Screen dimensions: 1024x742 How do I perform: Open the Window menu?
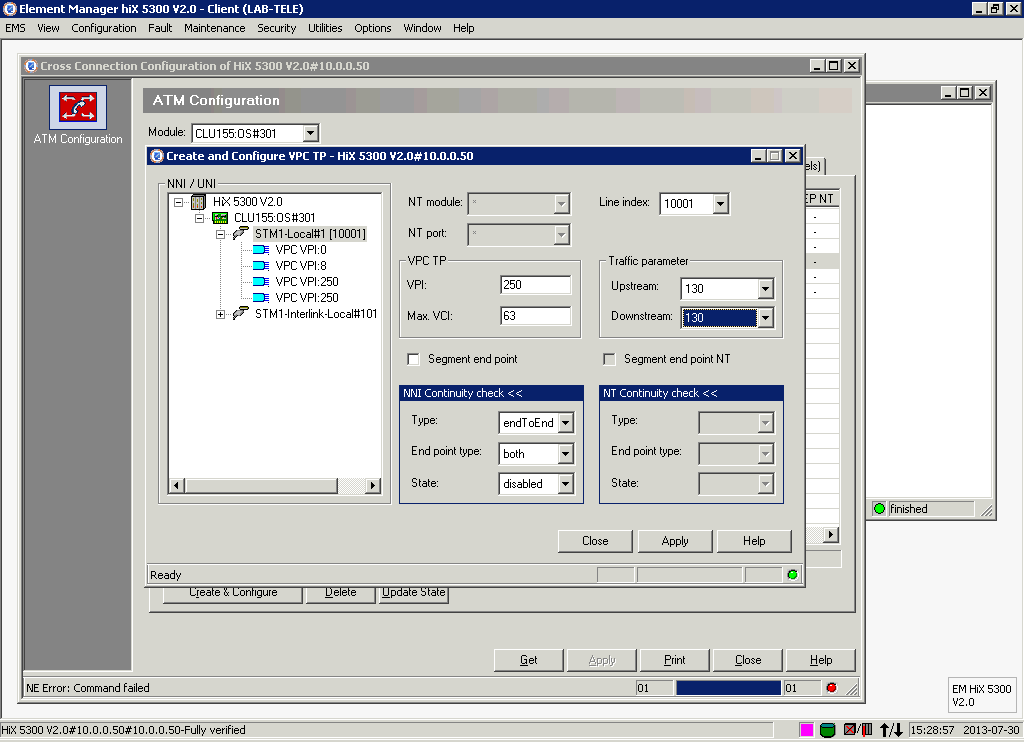(x=423, y=28)
